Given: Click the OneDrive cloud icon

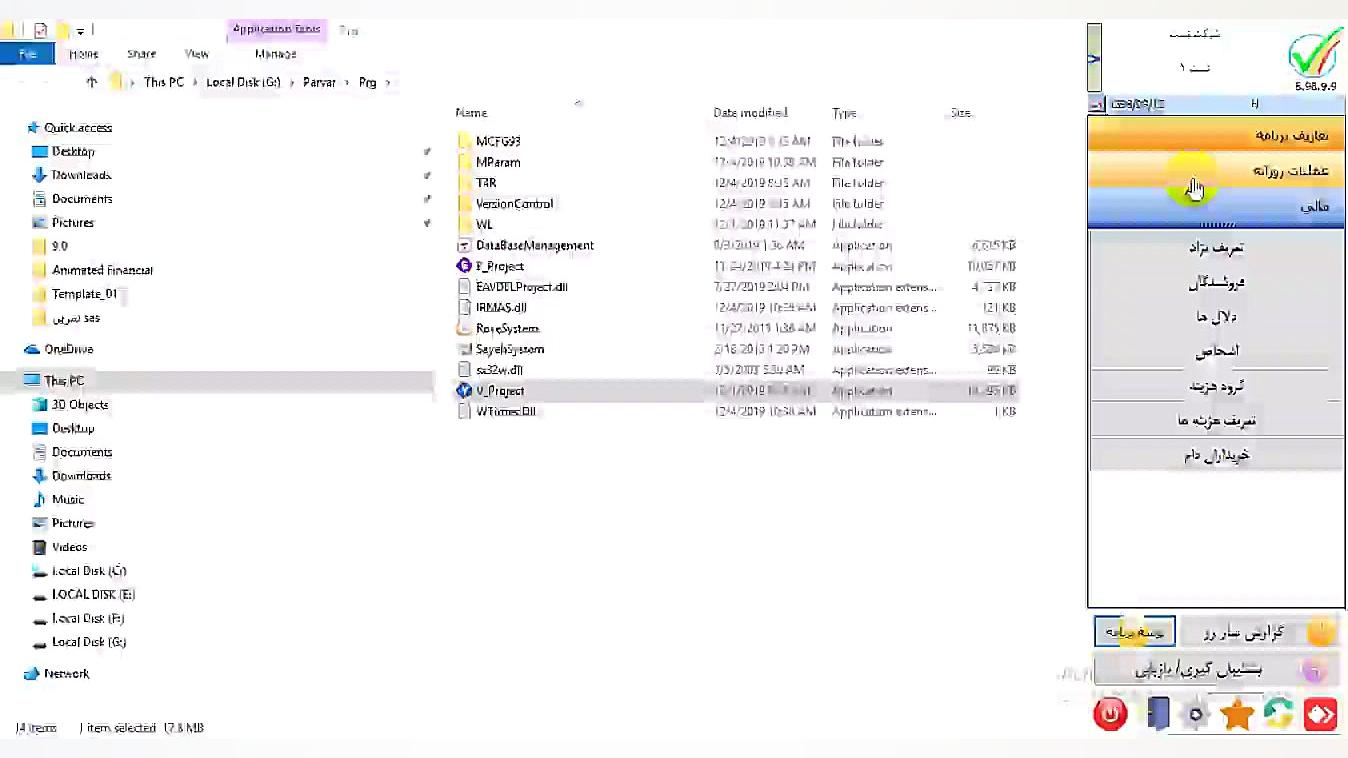Looking at the screenshot, I should (32, 349).
